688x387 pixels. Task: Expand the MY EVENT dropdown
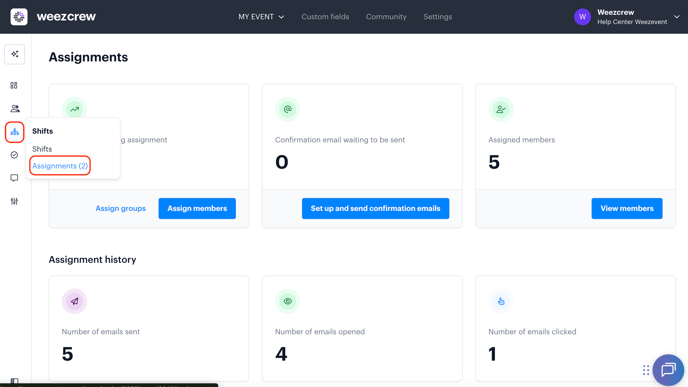[x=261, y=17]
